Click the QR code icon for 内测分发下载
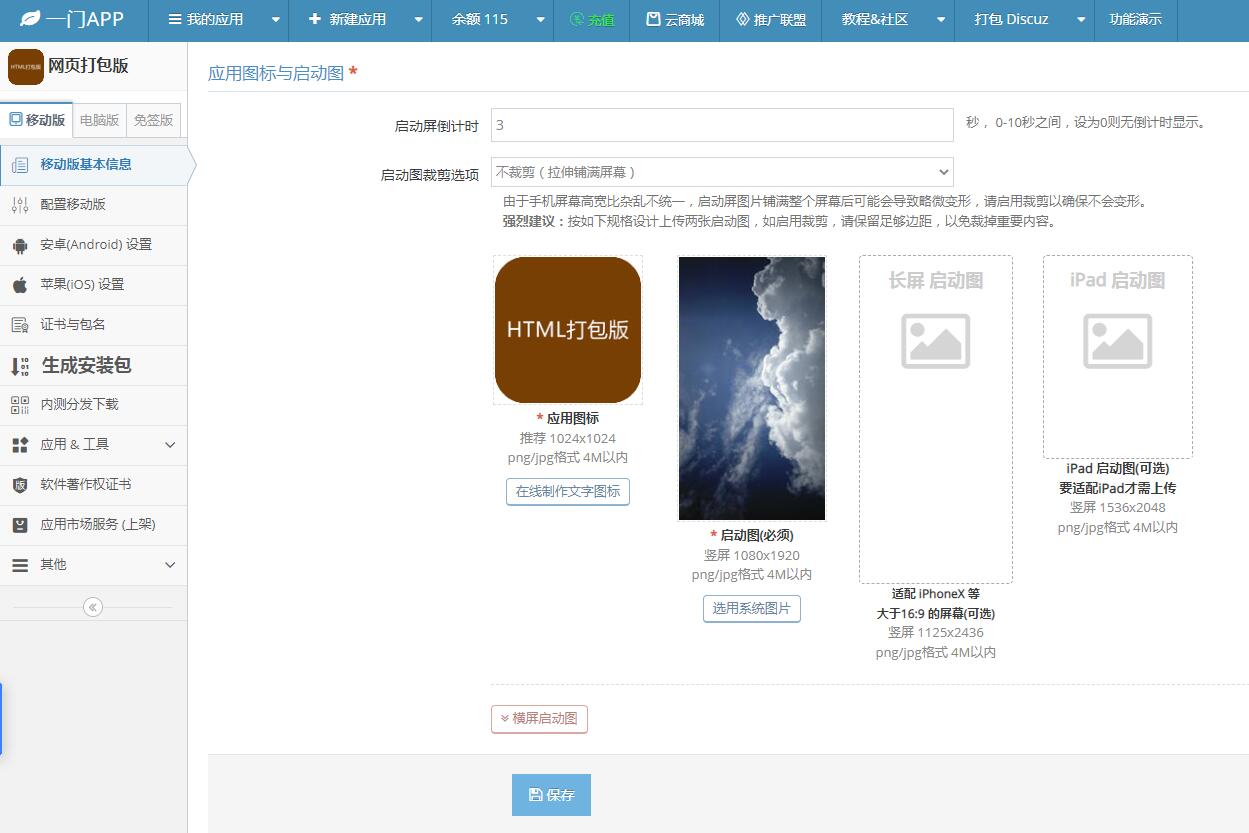 pos(20,405)
